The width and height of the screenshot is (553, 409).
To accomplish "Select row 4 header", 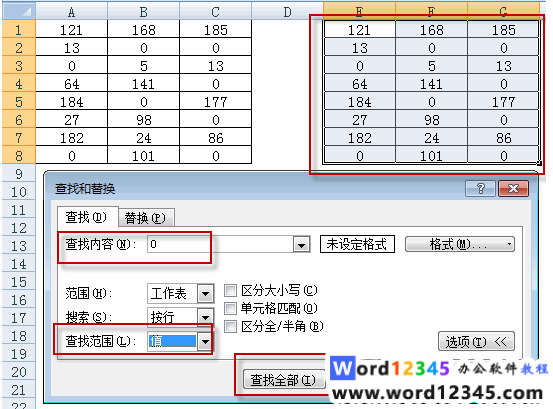I will click(x=19, y=83).
